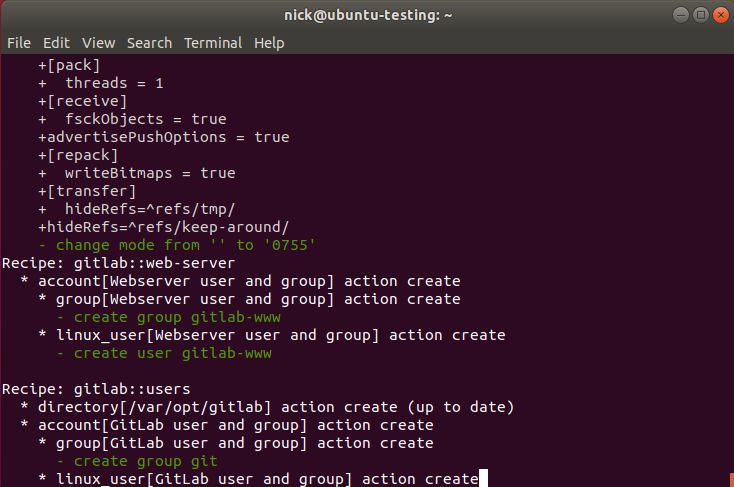Viewport: 734px width, 487px height.
Task: Click the text '+advertisePushOptions = true'
Action: click(164, 137)
